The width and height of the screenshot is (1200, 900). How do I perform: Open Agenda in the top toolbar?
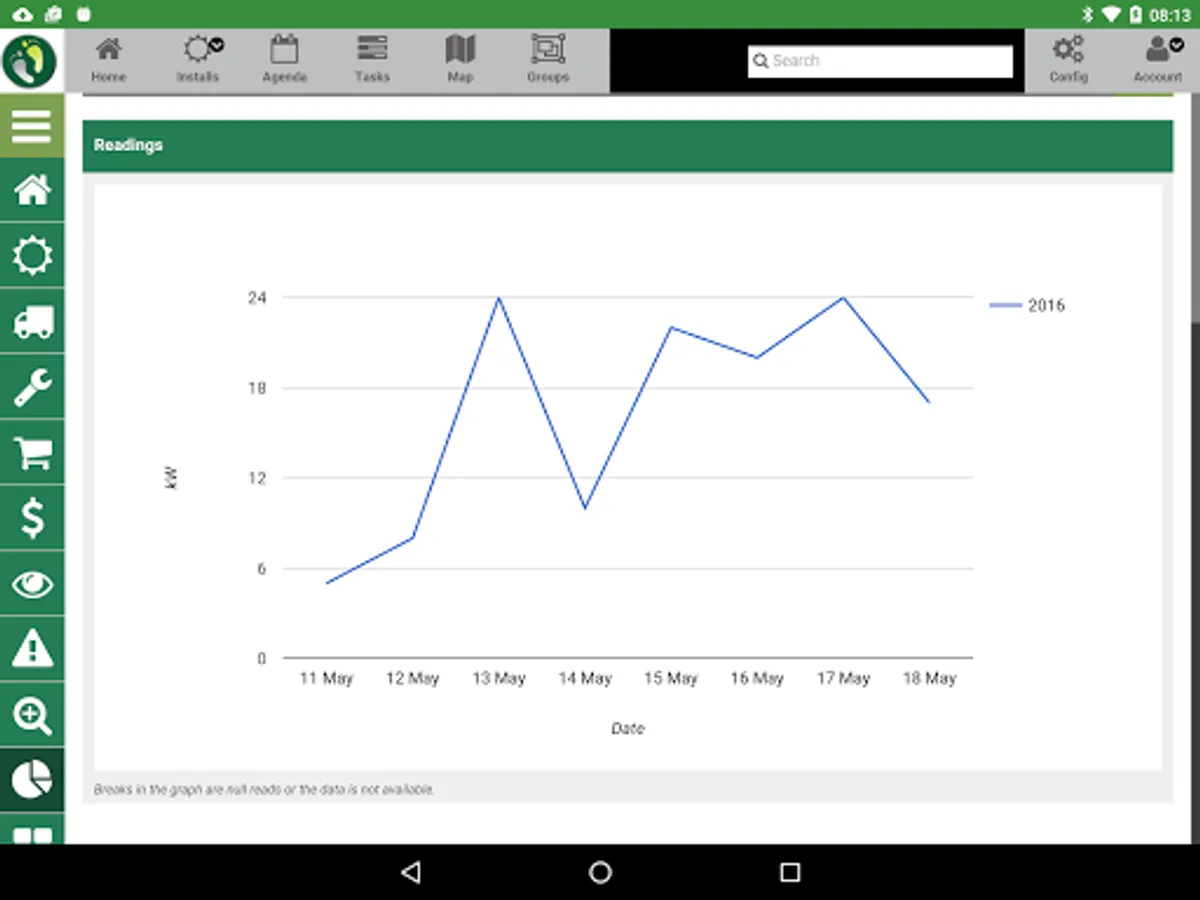285,60
